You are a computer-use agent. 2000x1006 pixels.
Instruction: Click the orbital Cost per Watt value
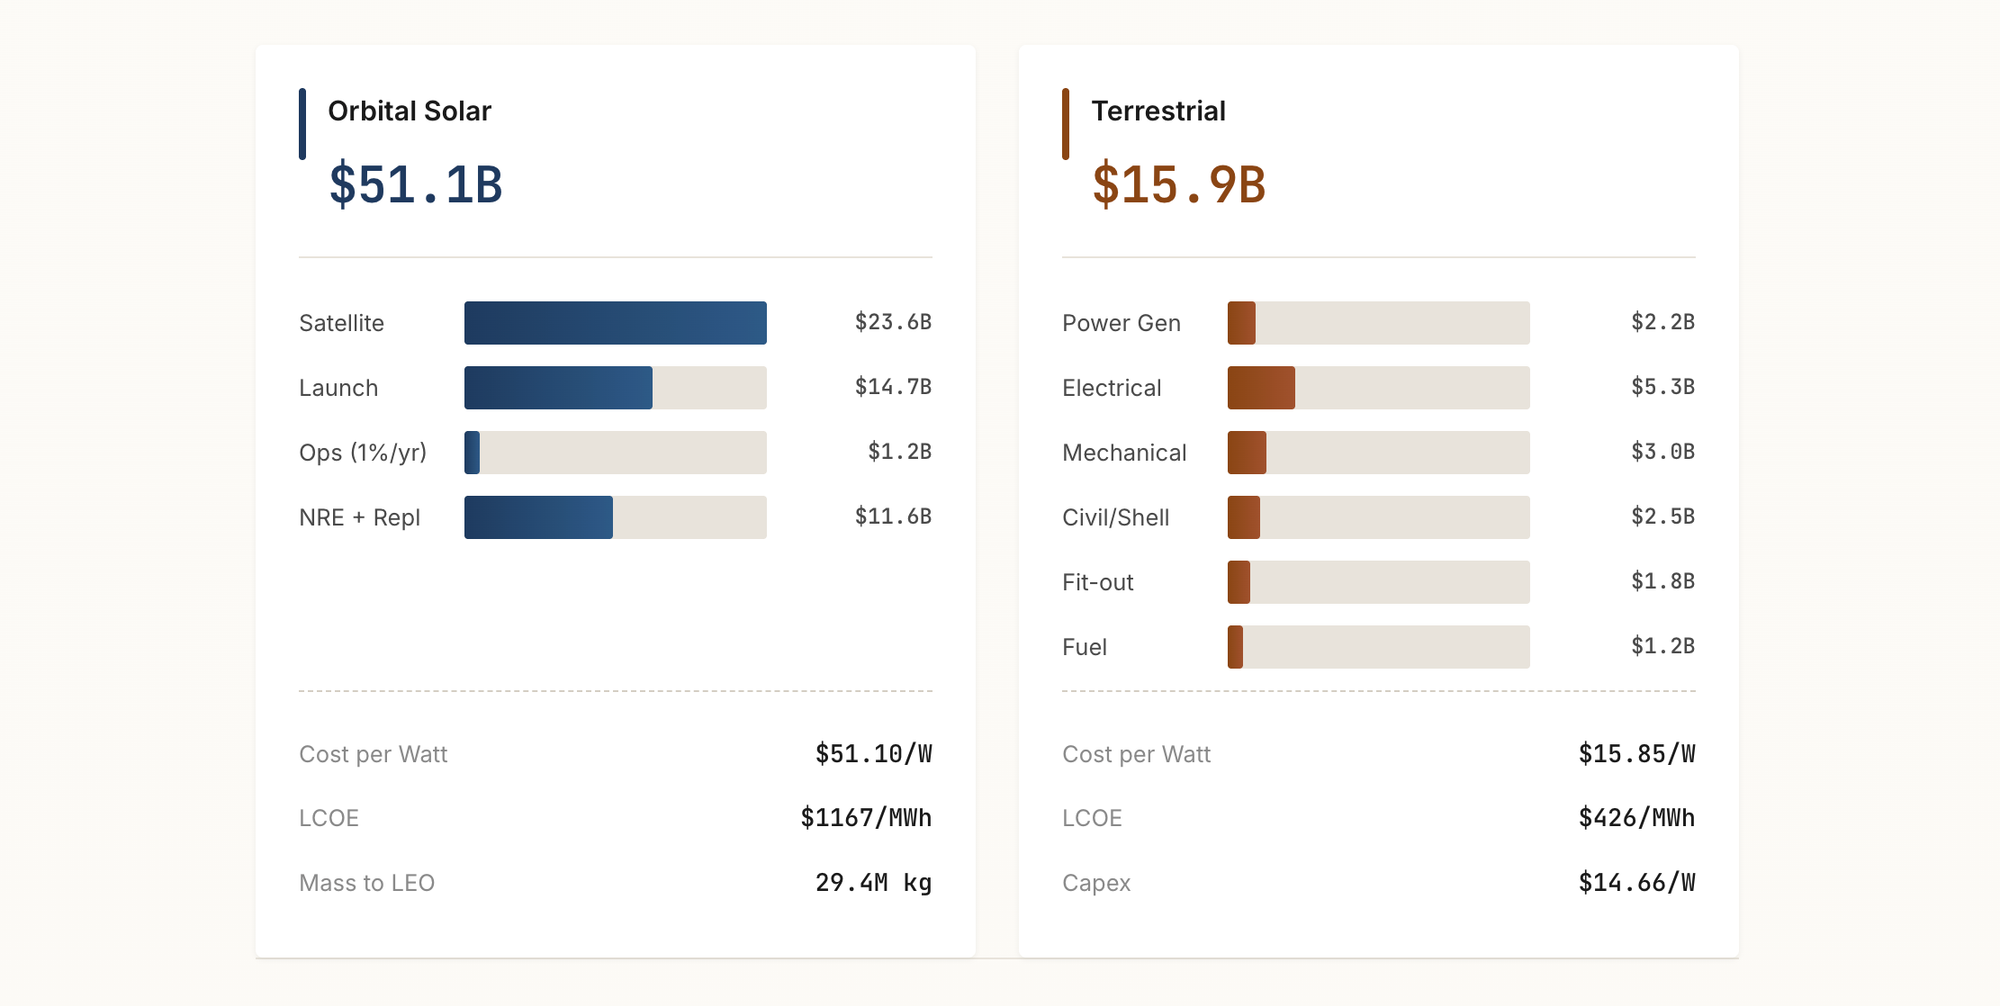pos(873,754)
